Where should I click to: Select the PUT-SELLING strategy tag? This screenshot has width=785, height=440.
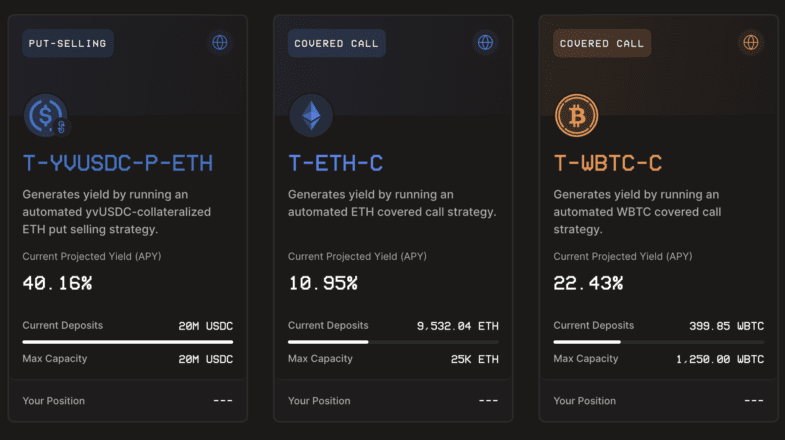(x=68, y=43)
